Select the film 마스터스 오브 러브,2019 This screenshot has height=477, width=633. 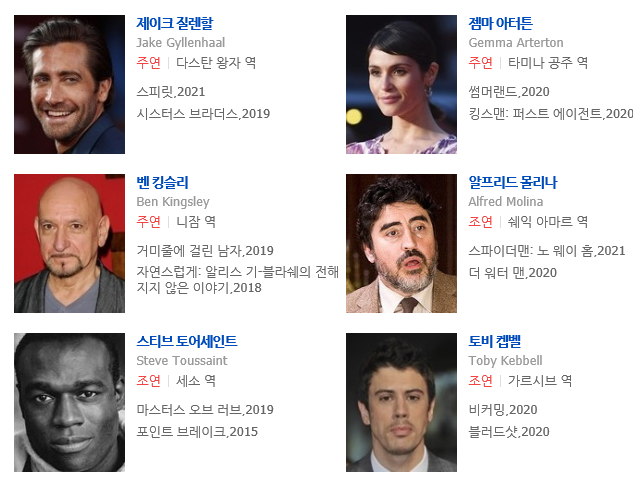205,410
